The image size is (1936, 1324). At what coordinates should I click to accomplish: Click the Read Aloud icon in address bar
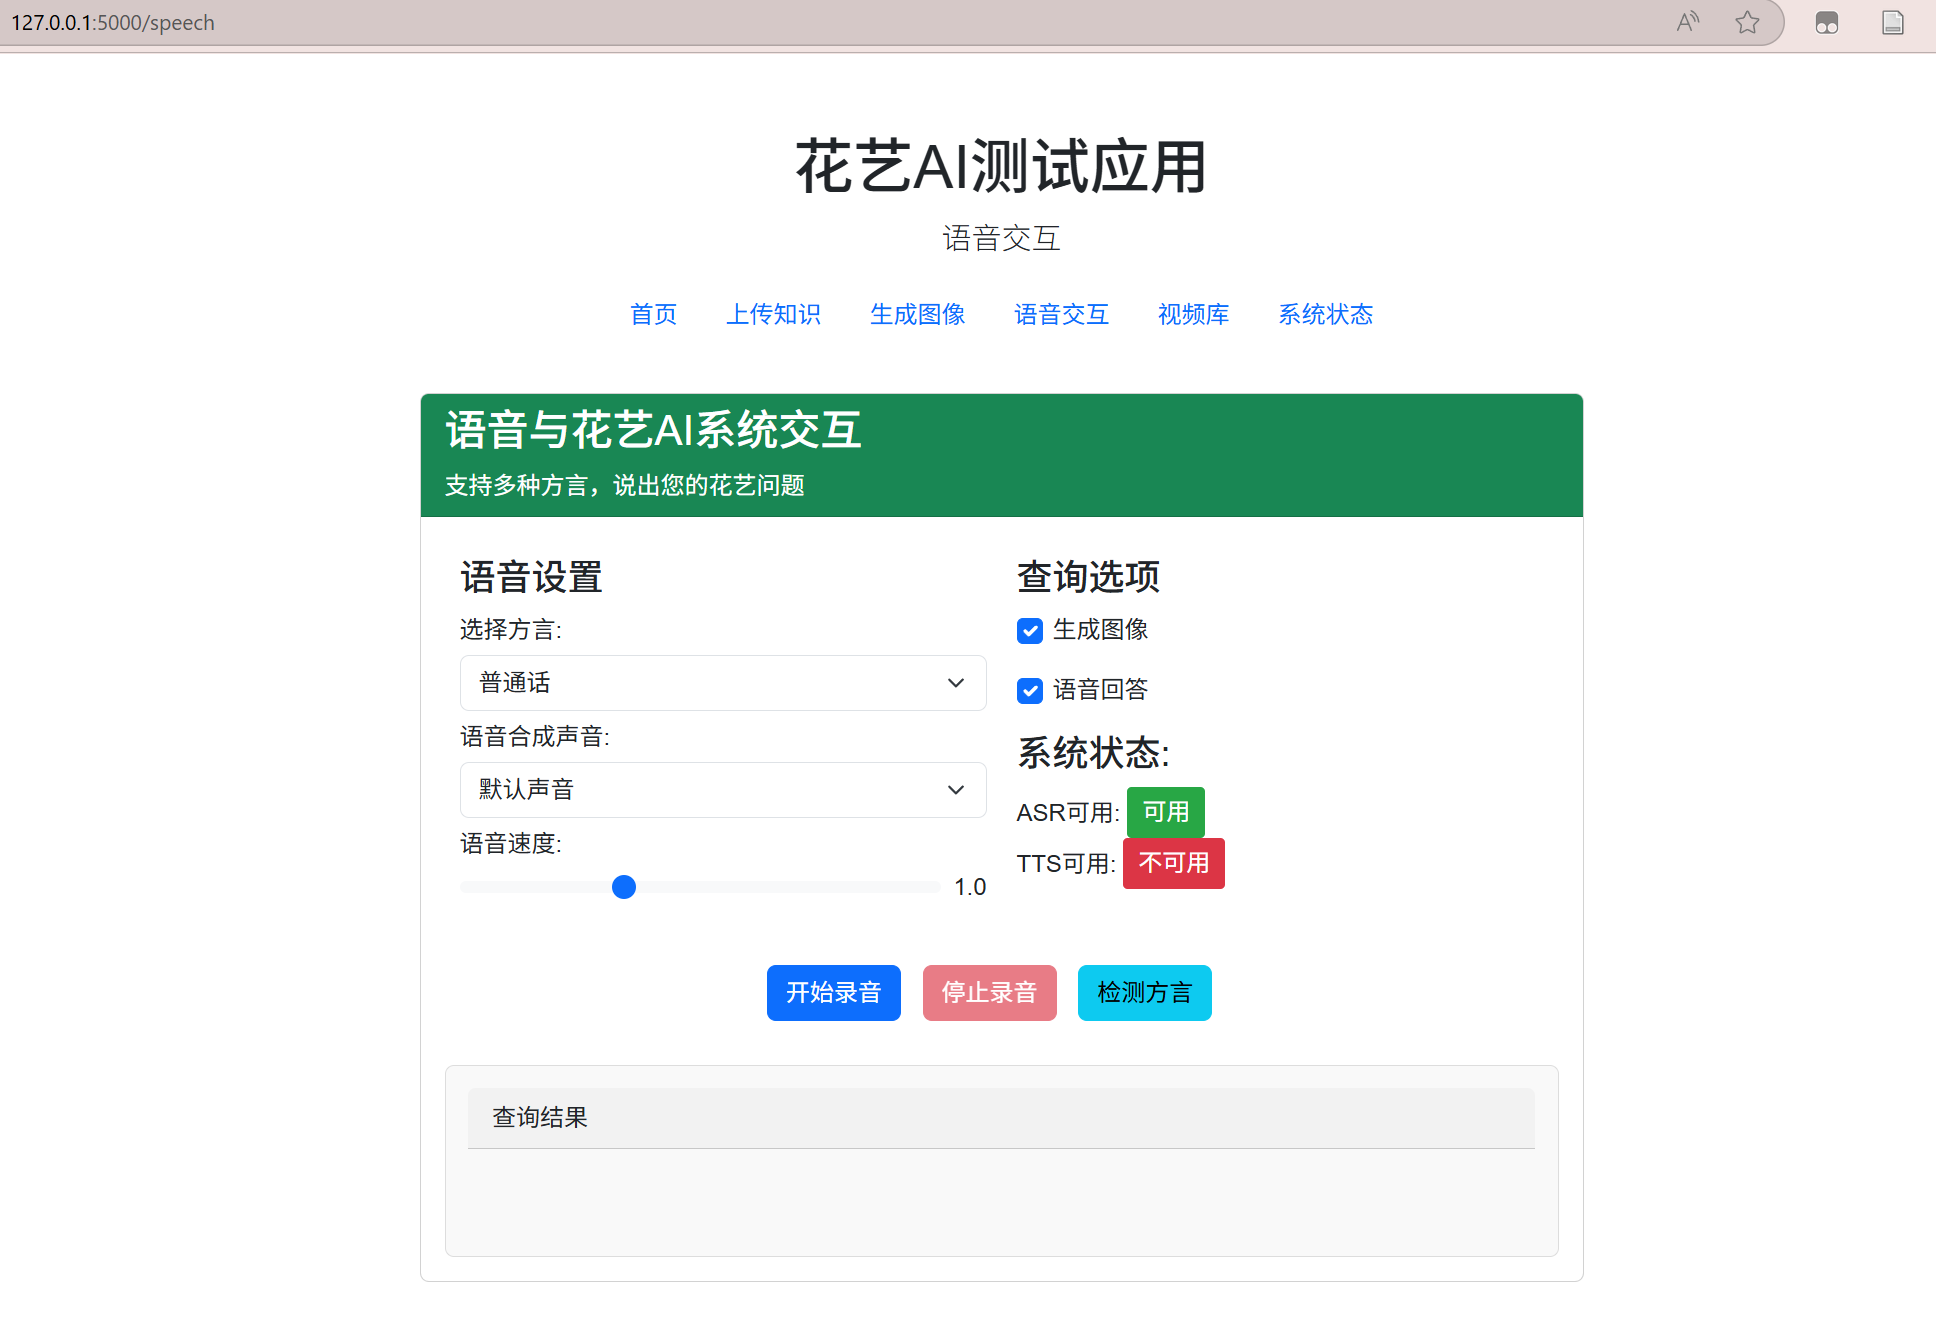pyautogui.click(x=1688, y=22)
